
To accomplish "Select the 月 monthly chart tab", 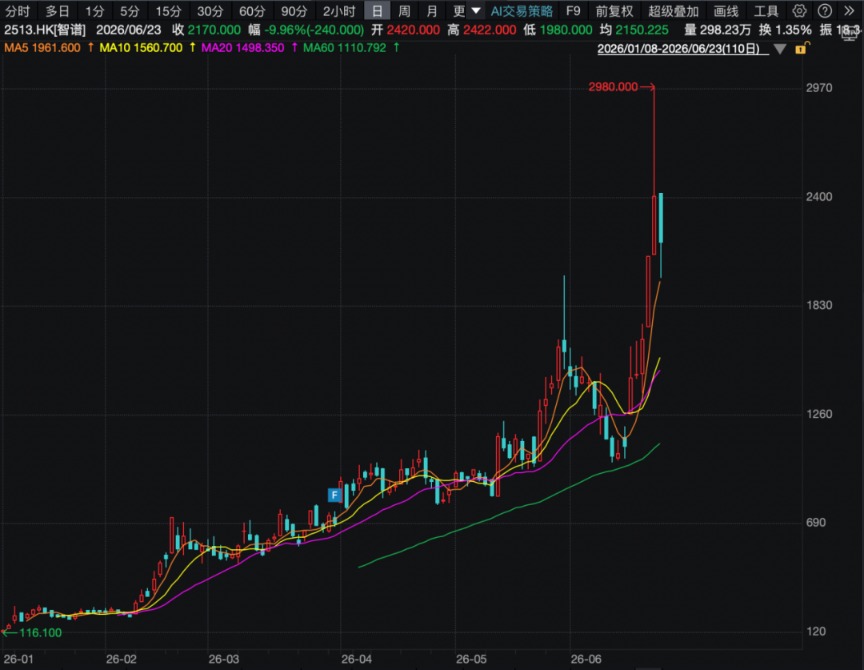I will click(x=432, y=11).
